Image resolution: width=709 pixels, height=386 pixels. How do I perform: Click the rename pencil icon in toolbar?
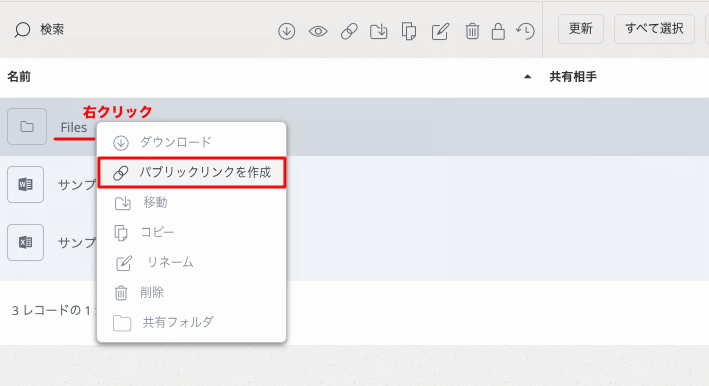pos(440,31)
